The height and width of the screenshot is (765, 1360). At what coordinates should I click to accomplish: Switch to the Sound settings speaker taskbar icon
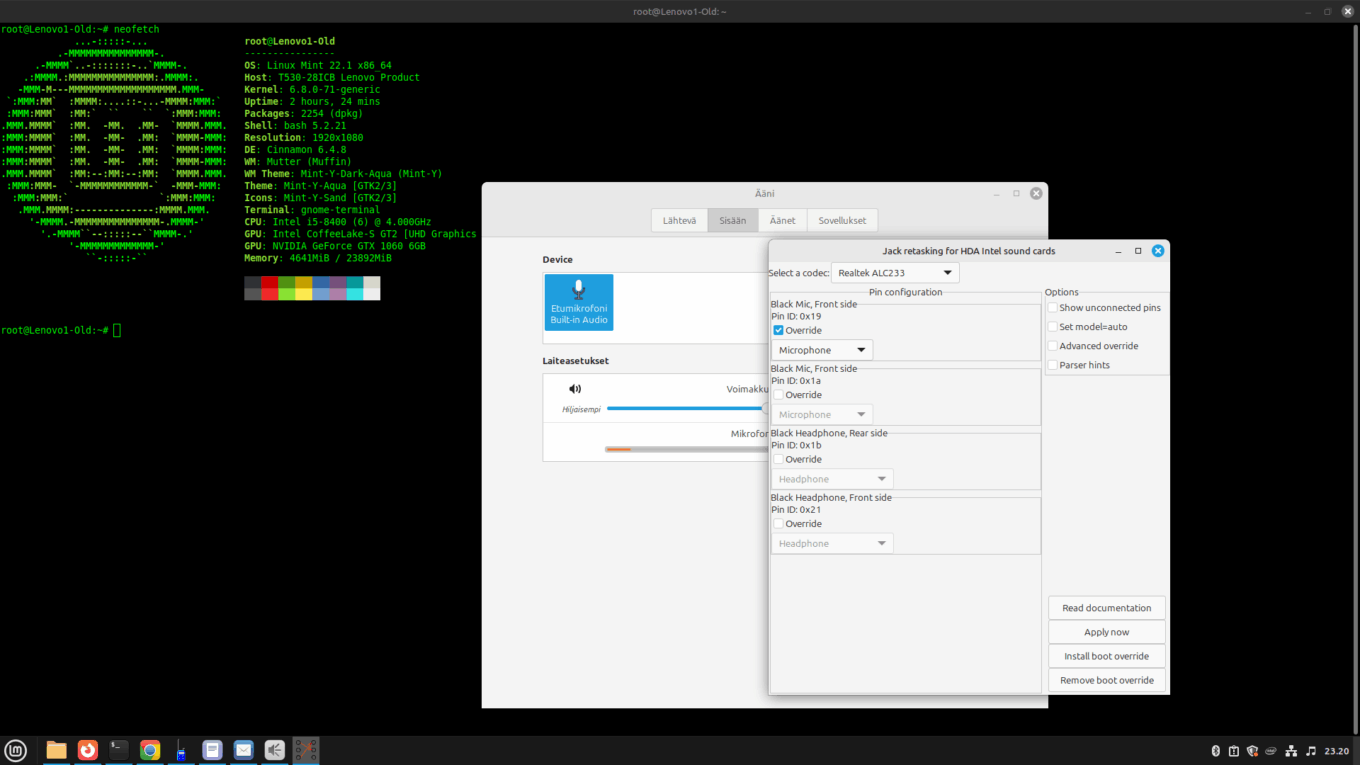pyautogui.click(x=275, y=750)
